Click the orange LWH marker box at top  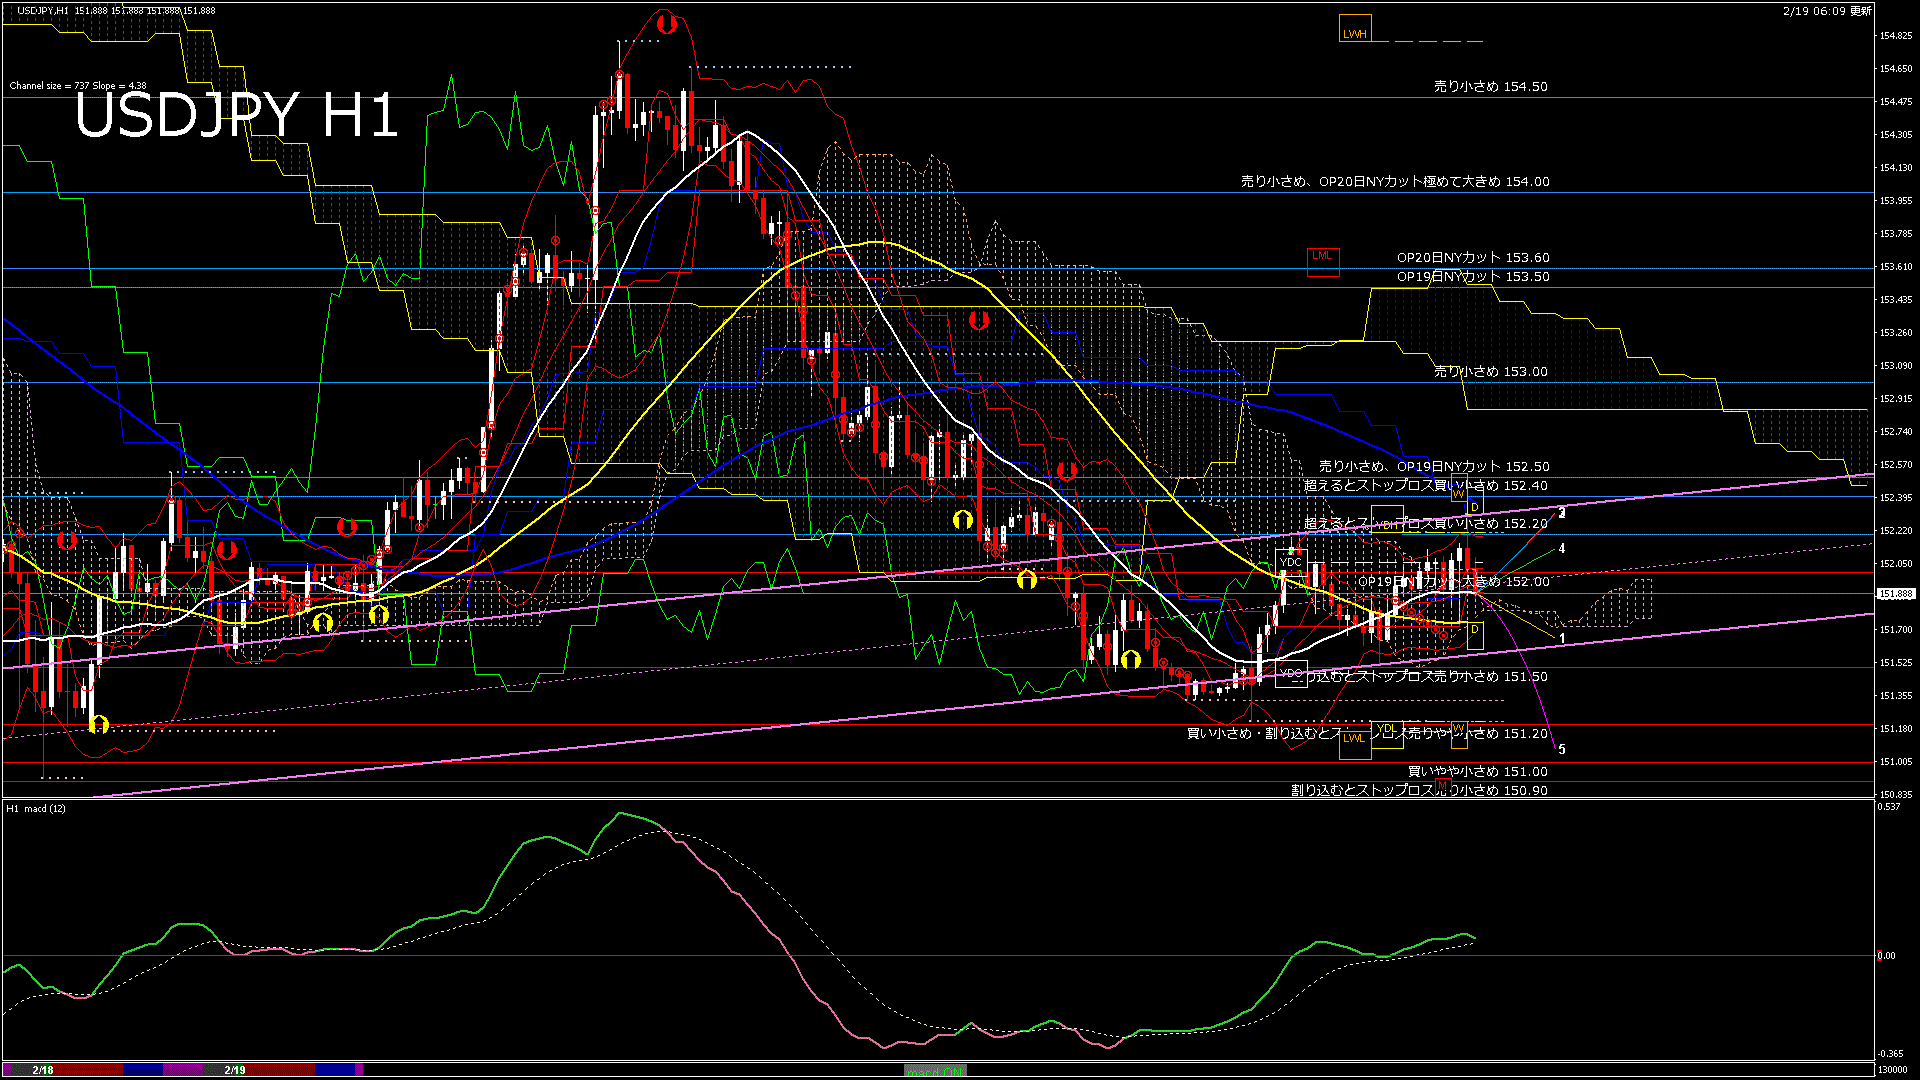point(1355,29)
